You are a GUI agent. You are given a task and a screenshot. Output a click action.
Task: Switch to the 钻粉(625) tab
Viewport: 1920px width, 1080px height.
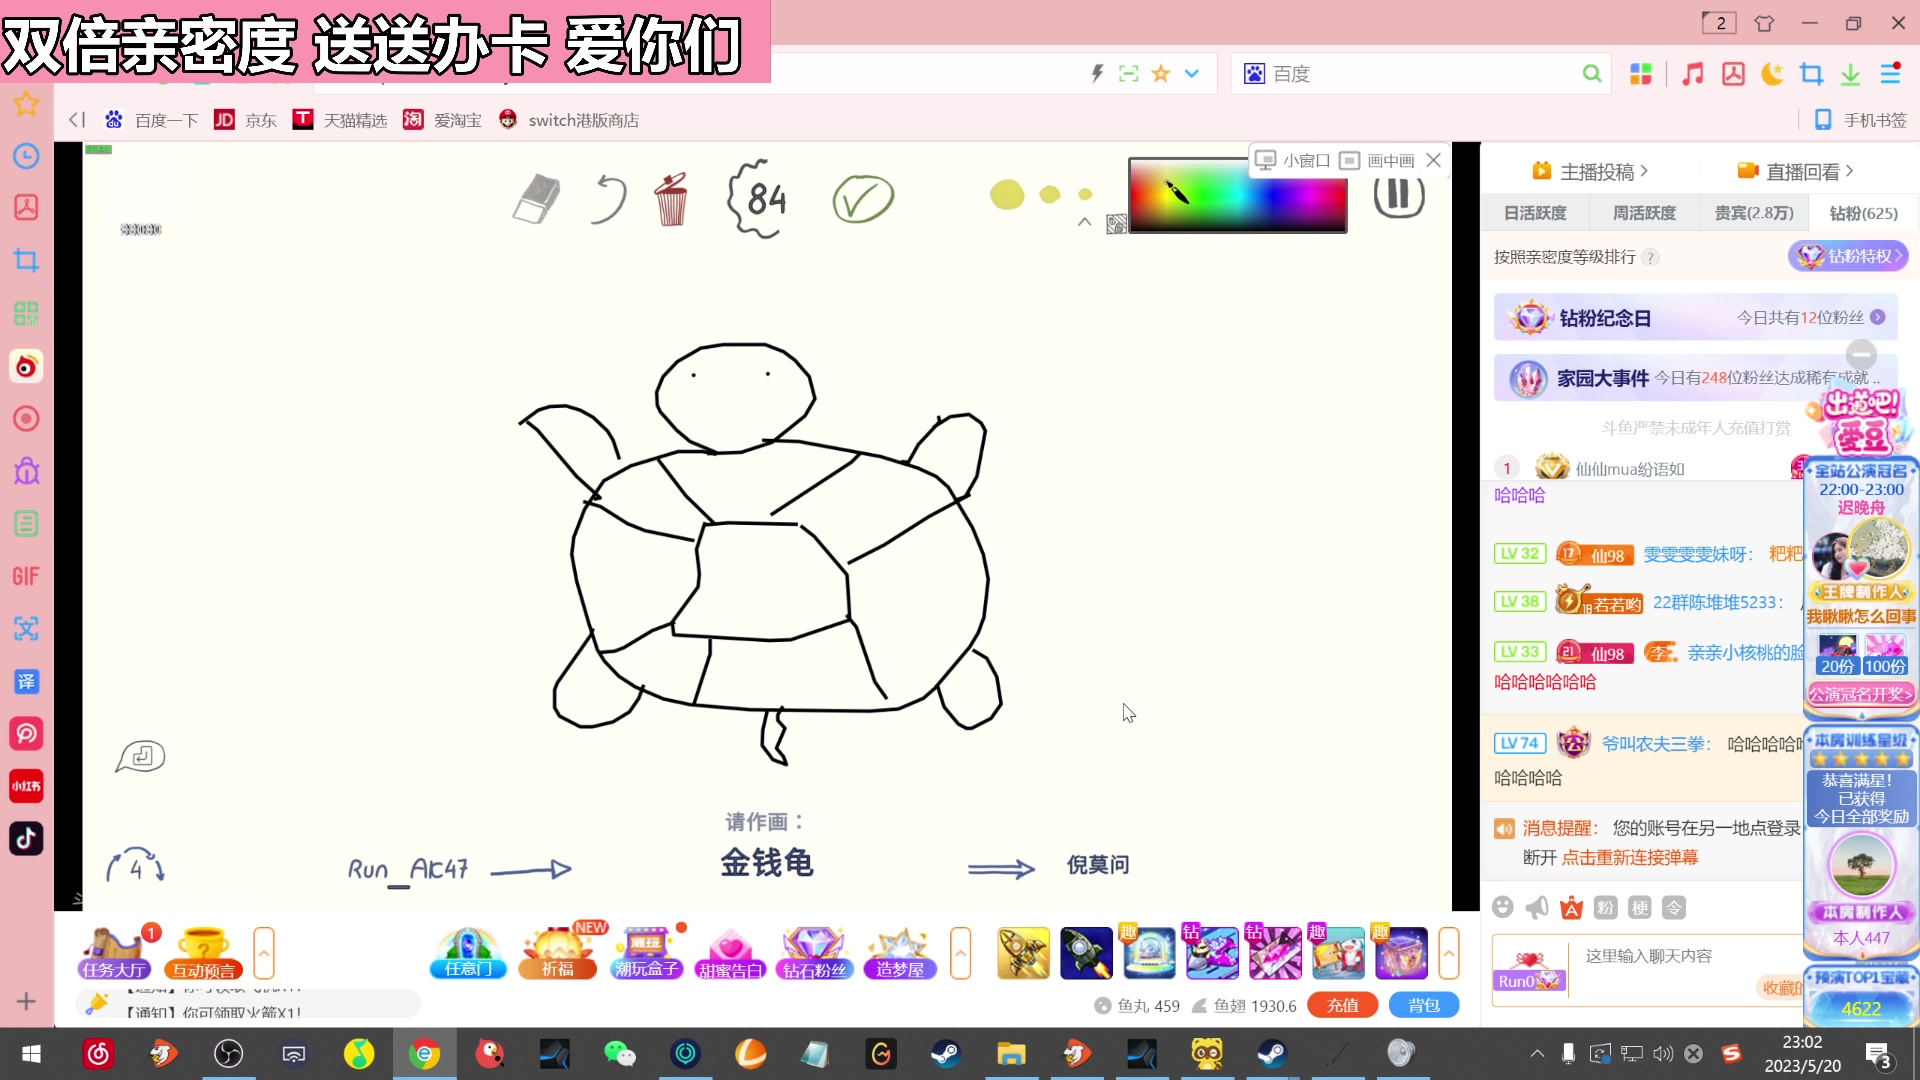(1859, 212)
